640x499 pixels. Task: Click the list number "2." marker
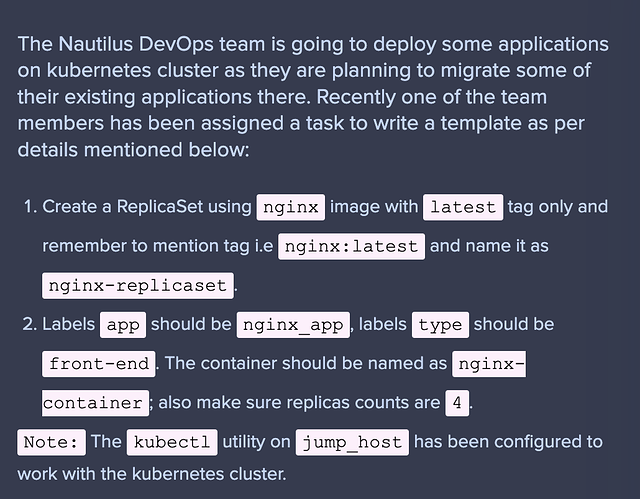tap(30, 325)
